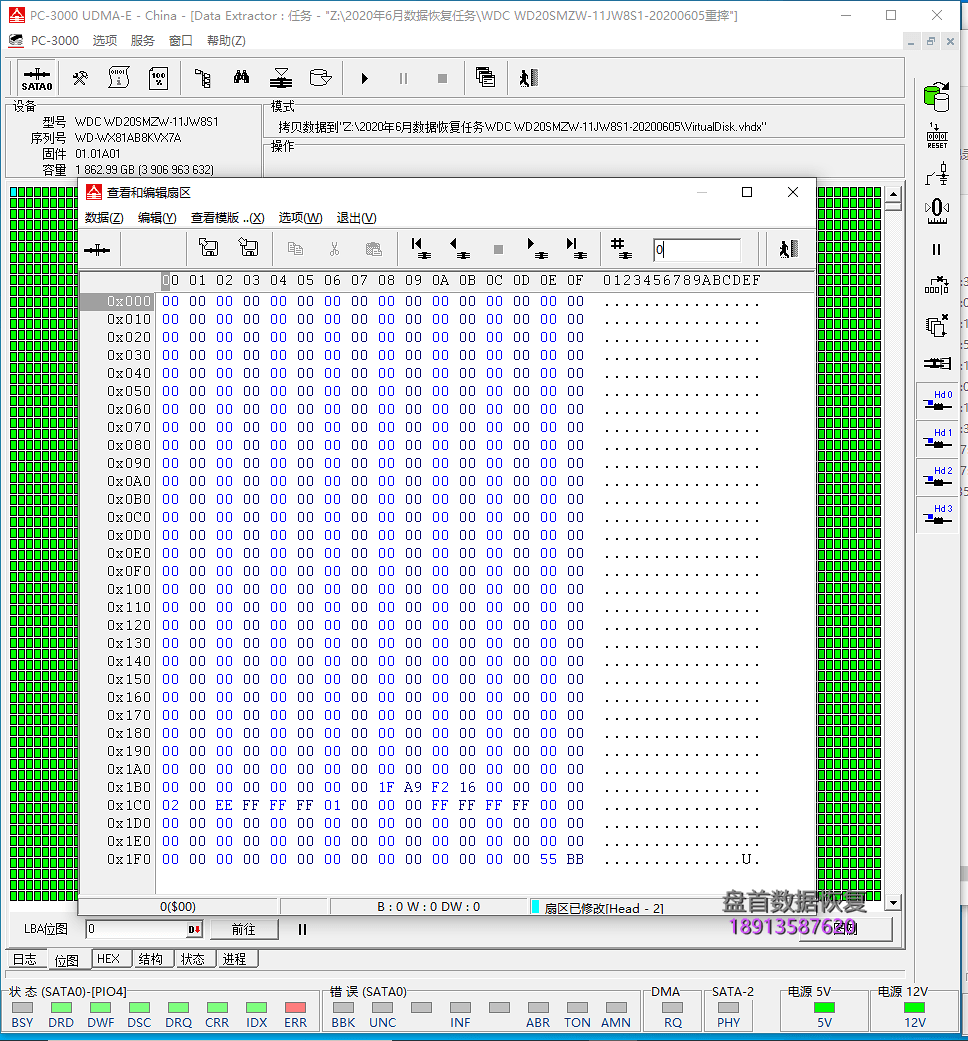
Task: Click the SATA0 port button in main toolbar
Action: (x=37, y=78)
